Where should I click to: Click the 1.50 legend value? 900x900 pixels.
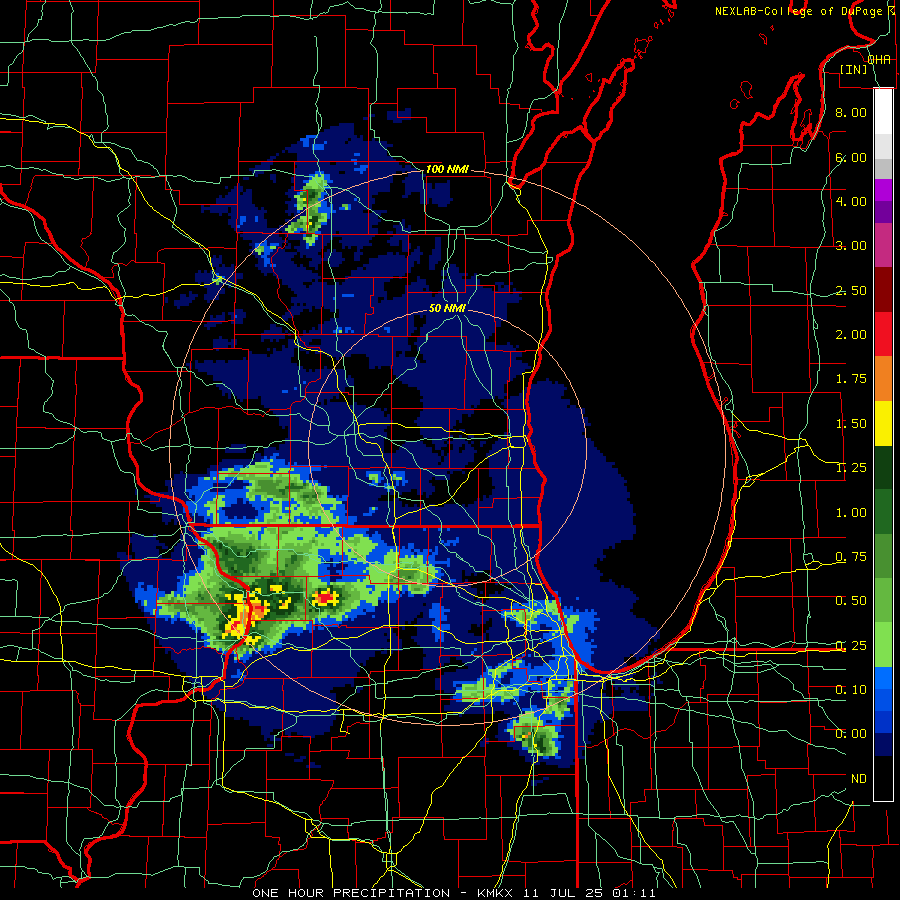(x=851, y=424)
